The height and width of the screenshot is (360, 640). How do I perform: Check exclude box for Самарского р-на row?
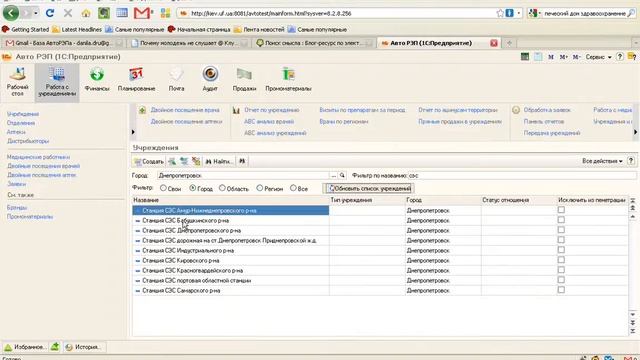tap(561, 290)
